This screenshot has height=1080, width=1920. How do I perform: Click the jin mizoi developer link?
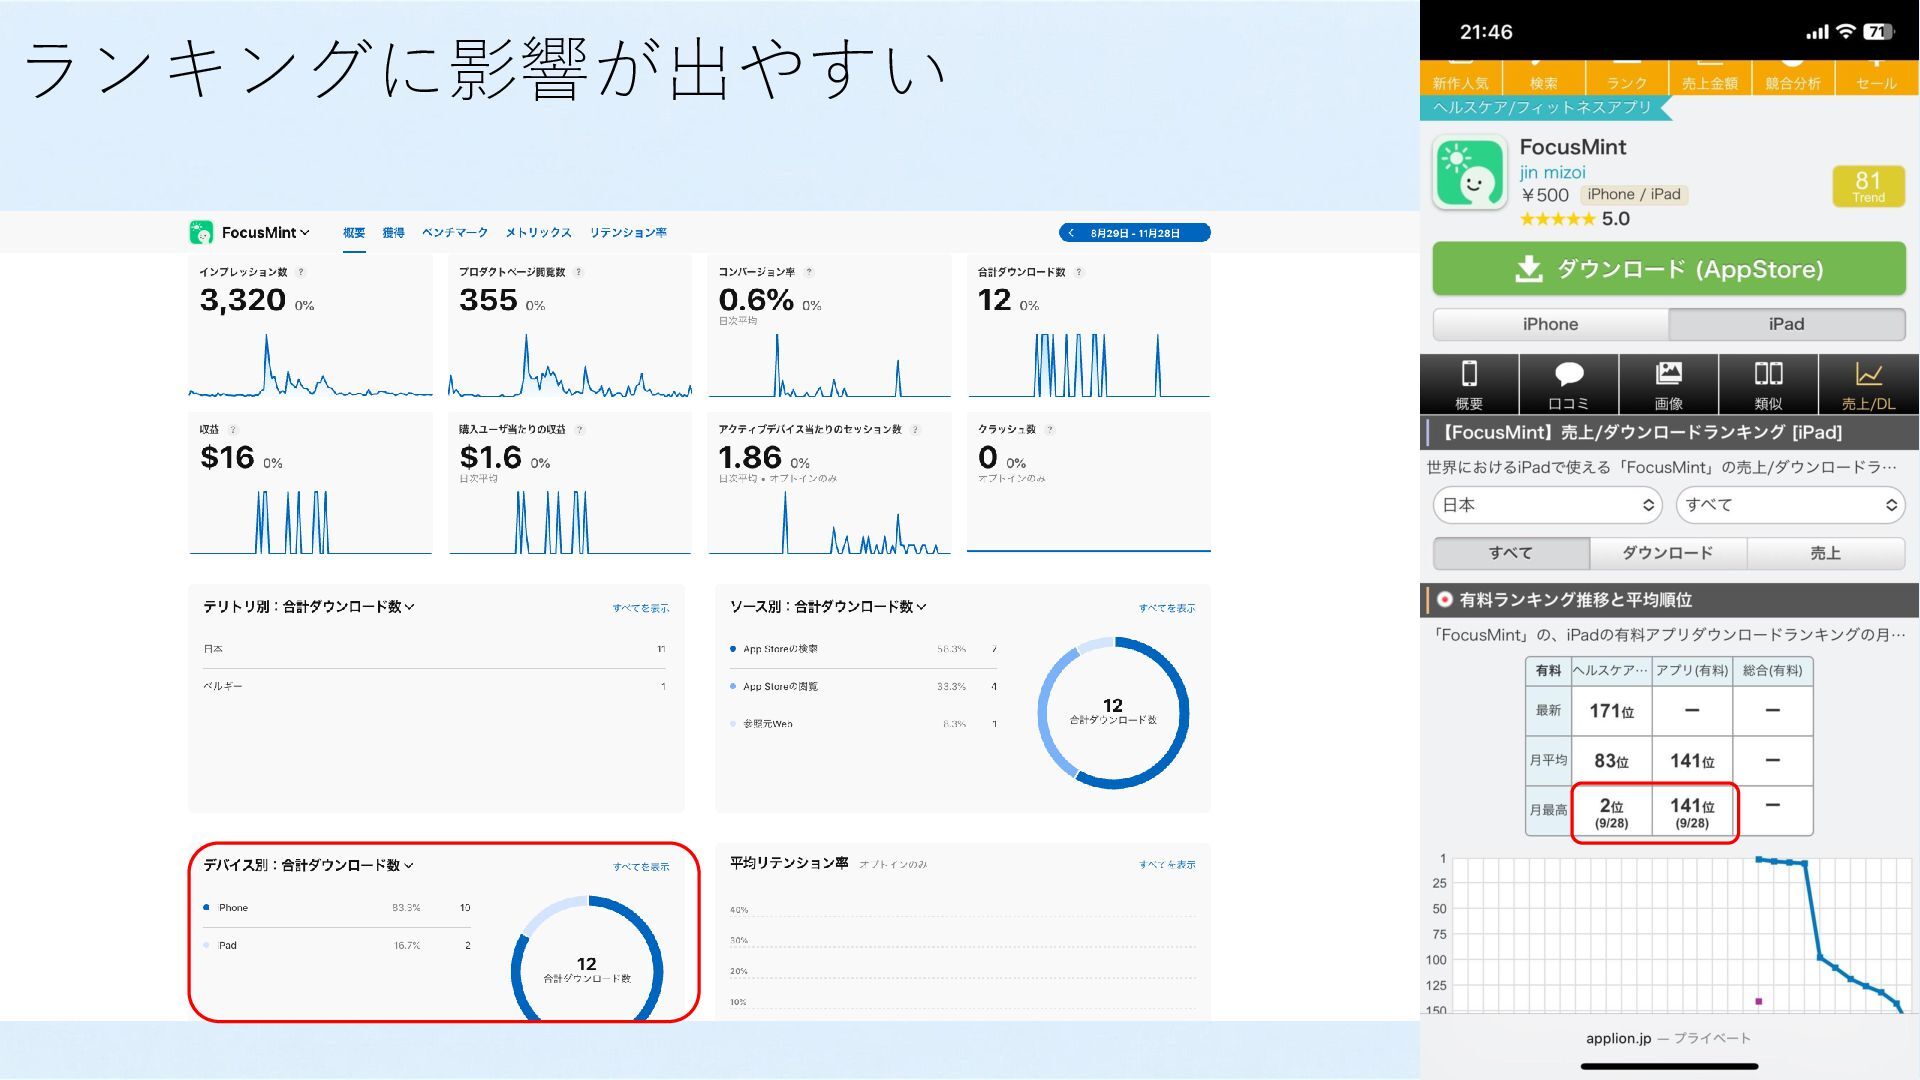[1552, 172]
